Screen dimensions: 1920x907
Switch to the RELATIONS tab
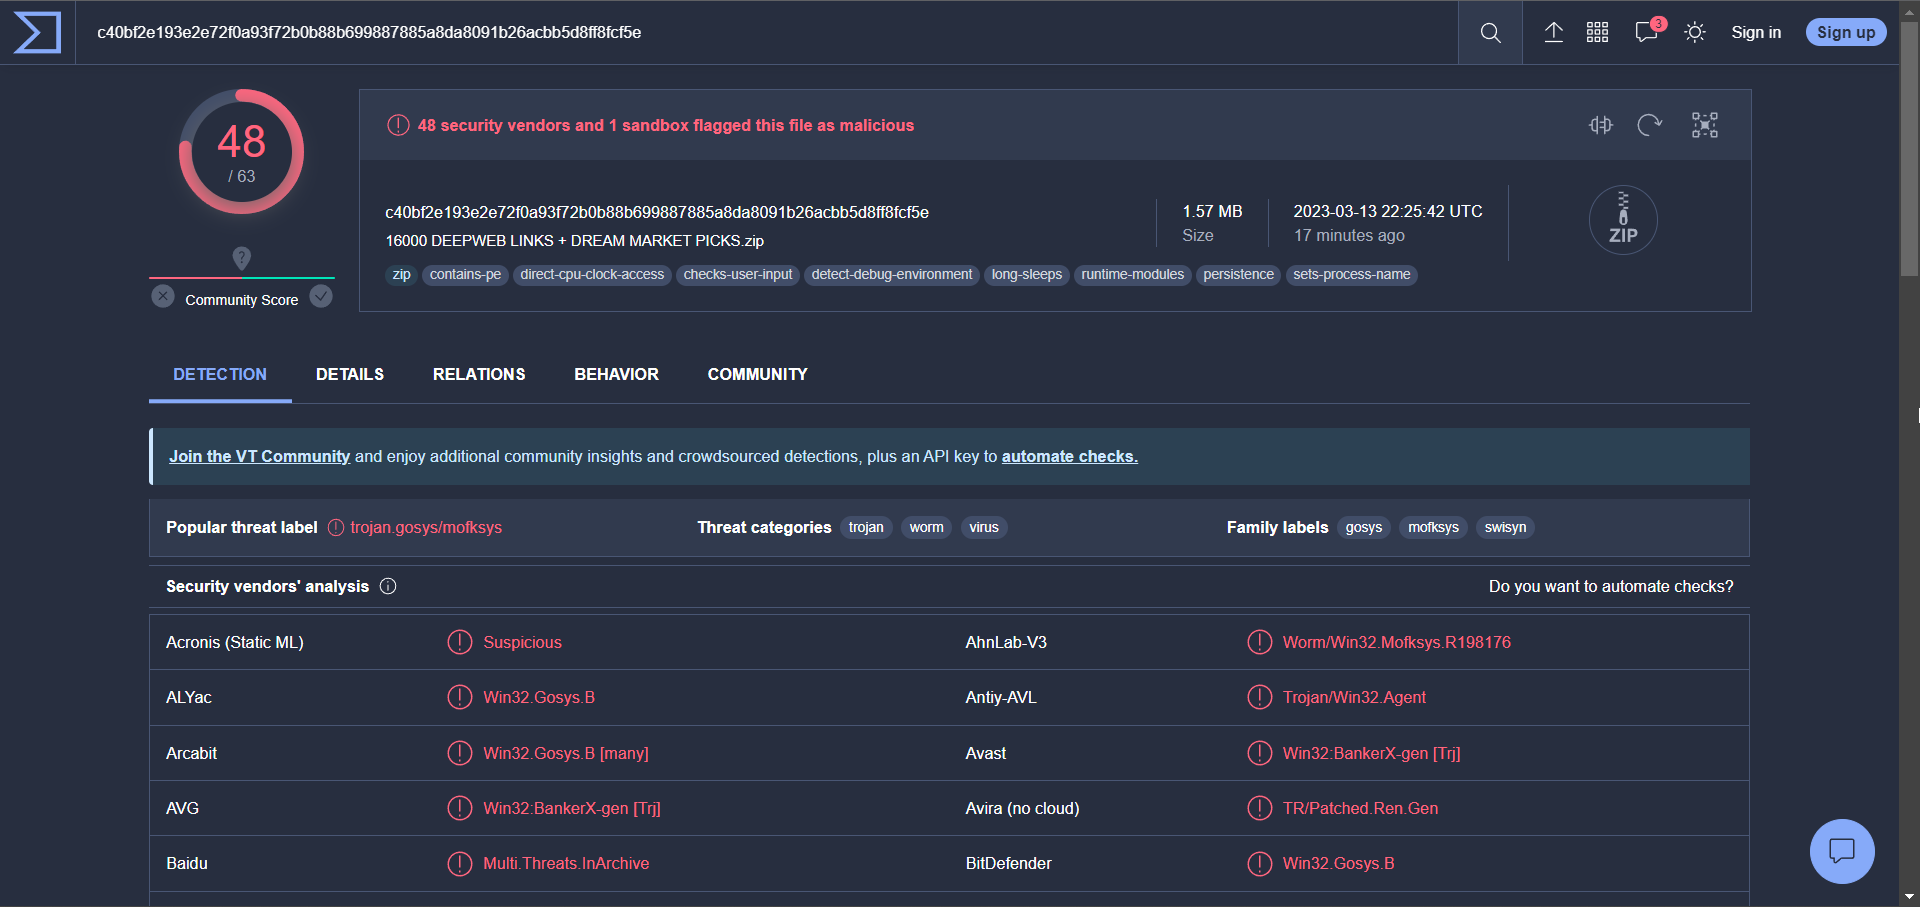(x=479, y=374)
